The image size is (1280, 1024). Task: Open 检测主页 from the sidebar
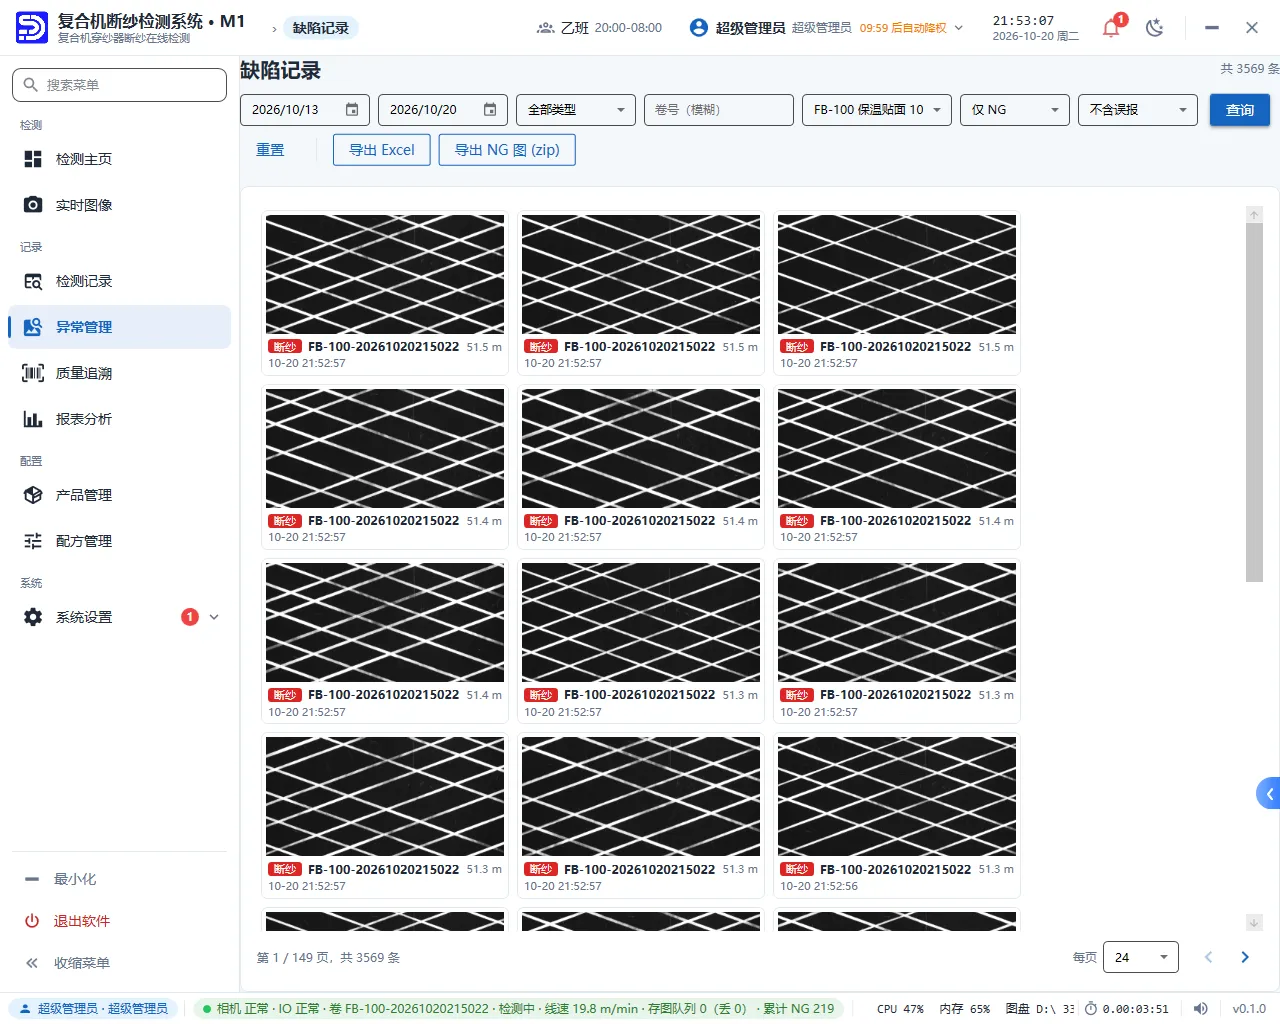120,159
